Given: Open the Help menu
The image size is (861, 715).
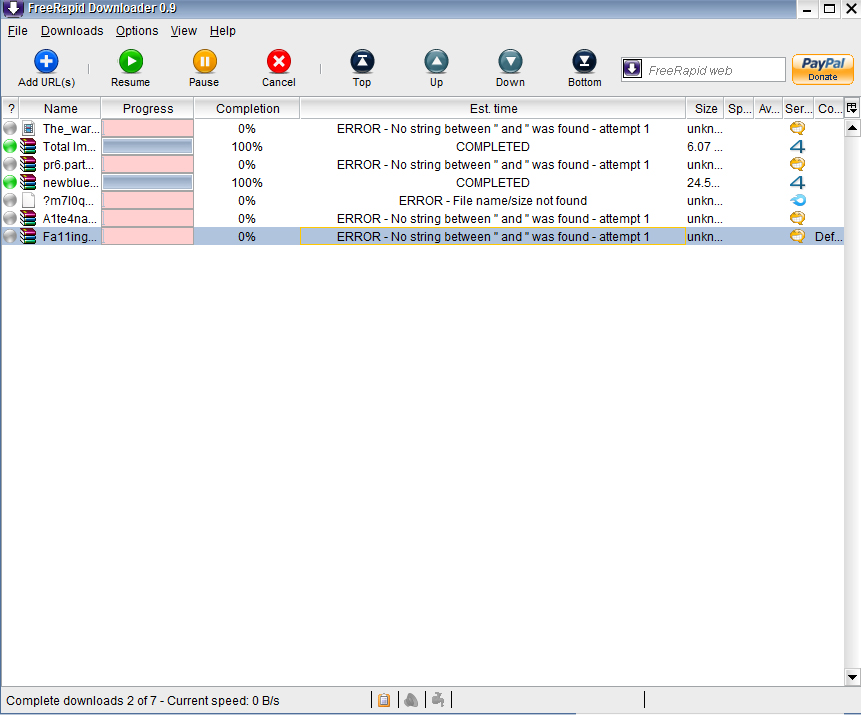Looking at the screenshot, I should click(223, 31).
